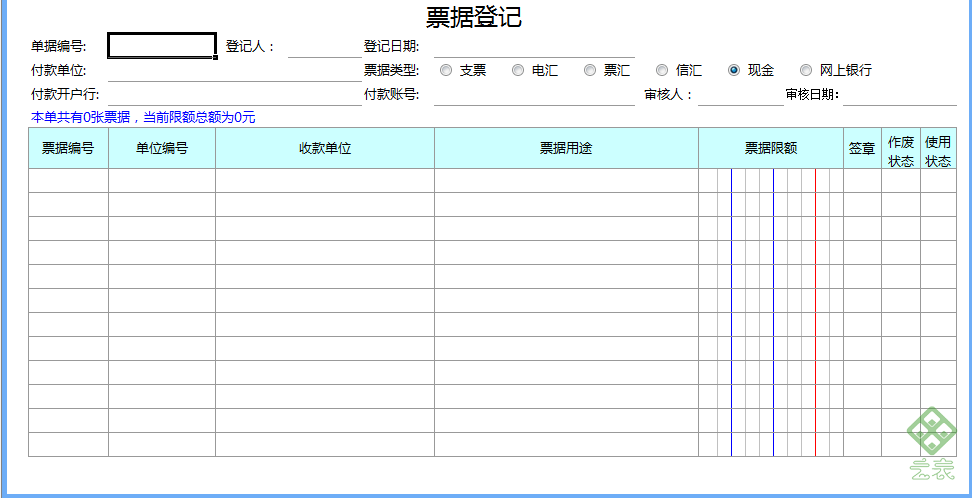Choose the 信汇 bill type option

[x=662, y=71]
